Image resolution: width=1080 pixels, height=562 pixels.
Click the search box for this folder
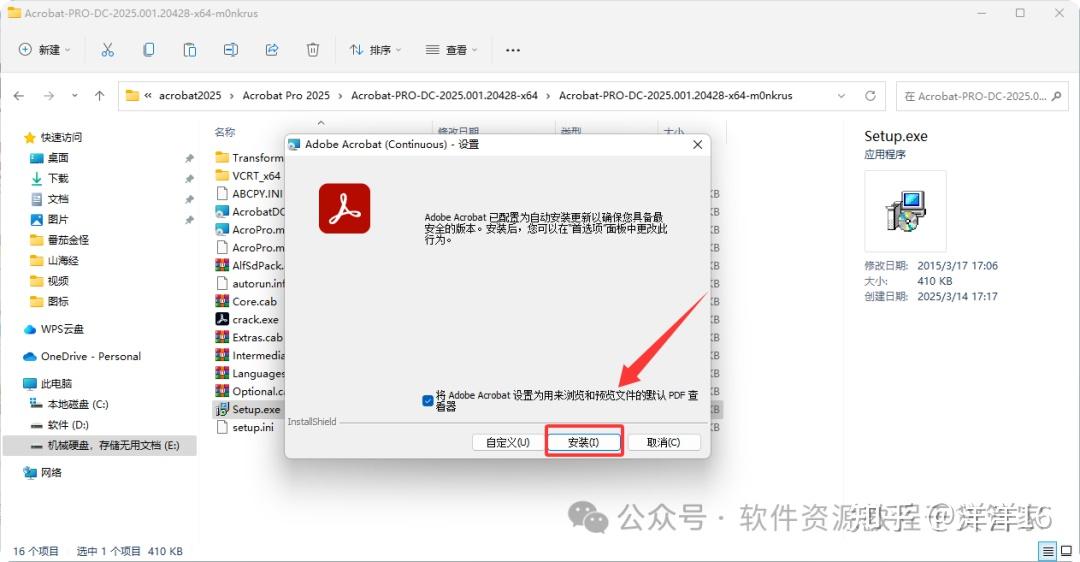click(x=982, y=96)
